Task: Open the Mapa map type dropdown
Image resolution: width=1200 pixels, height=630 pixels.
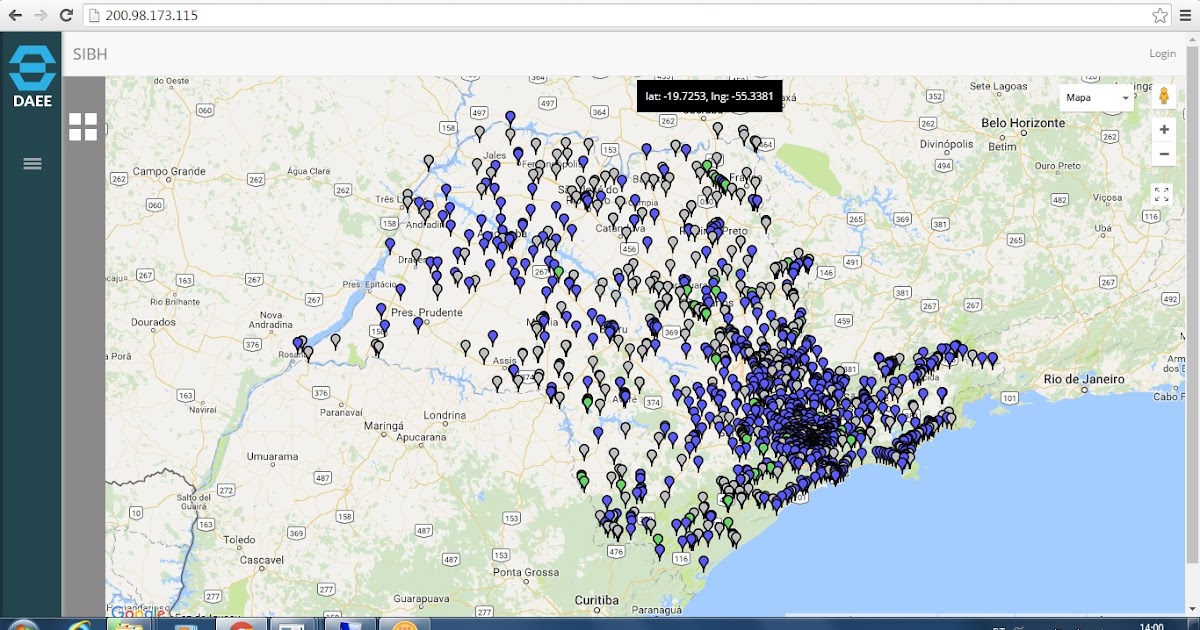Action: click(x=1095, y=97)
